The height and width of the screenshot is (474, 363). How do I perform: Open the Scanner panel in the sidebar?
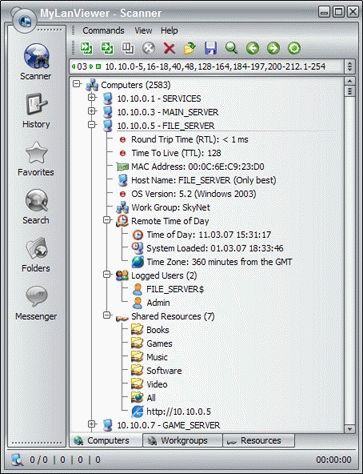(36, 62)
